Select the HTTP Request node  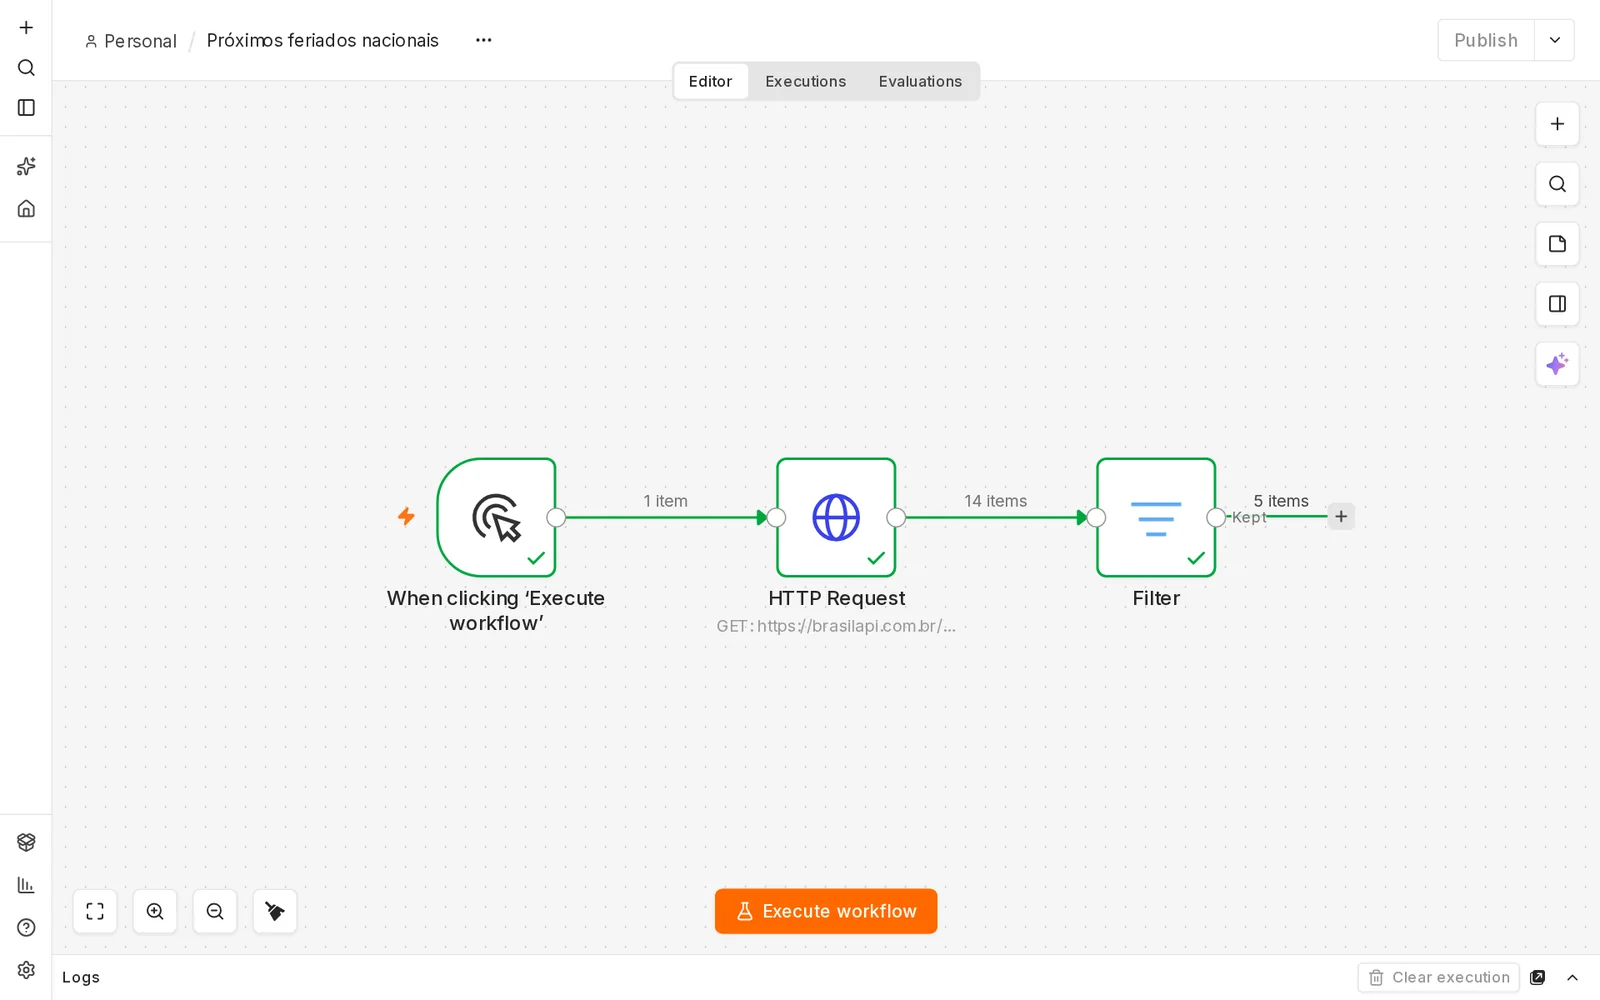[836, 517]
